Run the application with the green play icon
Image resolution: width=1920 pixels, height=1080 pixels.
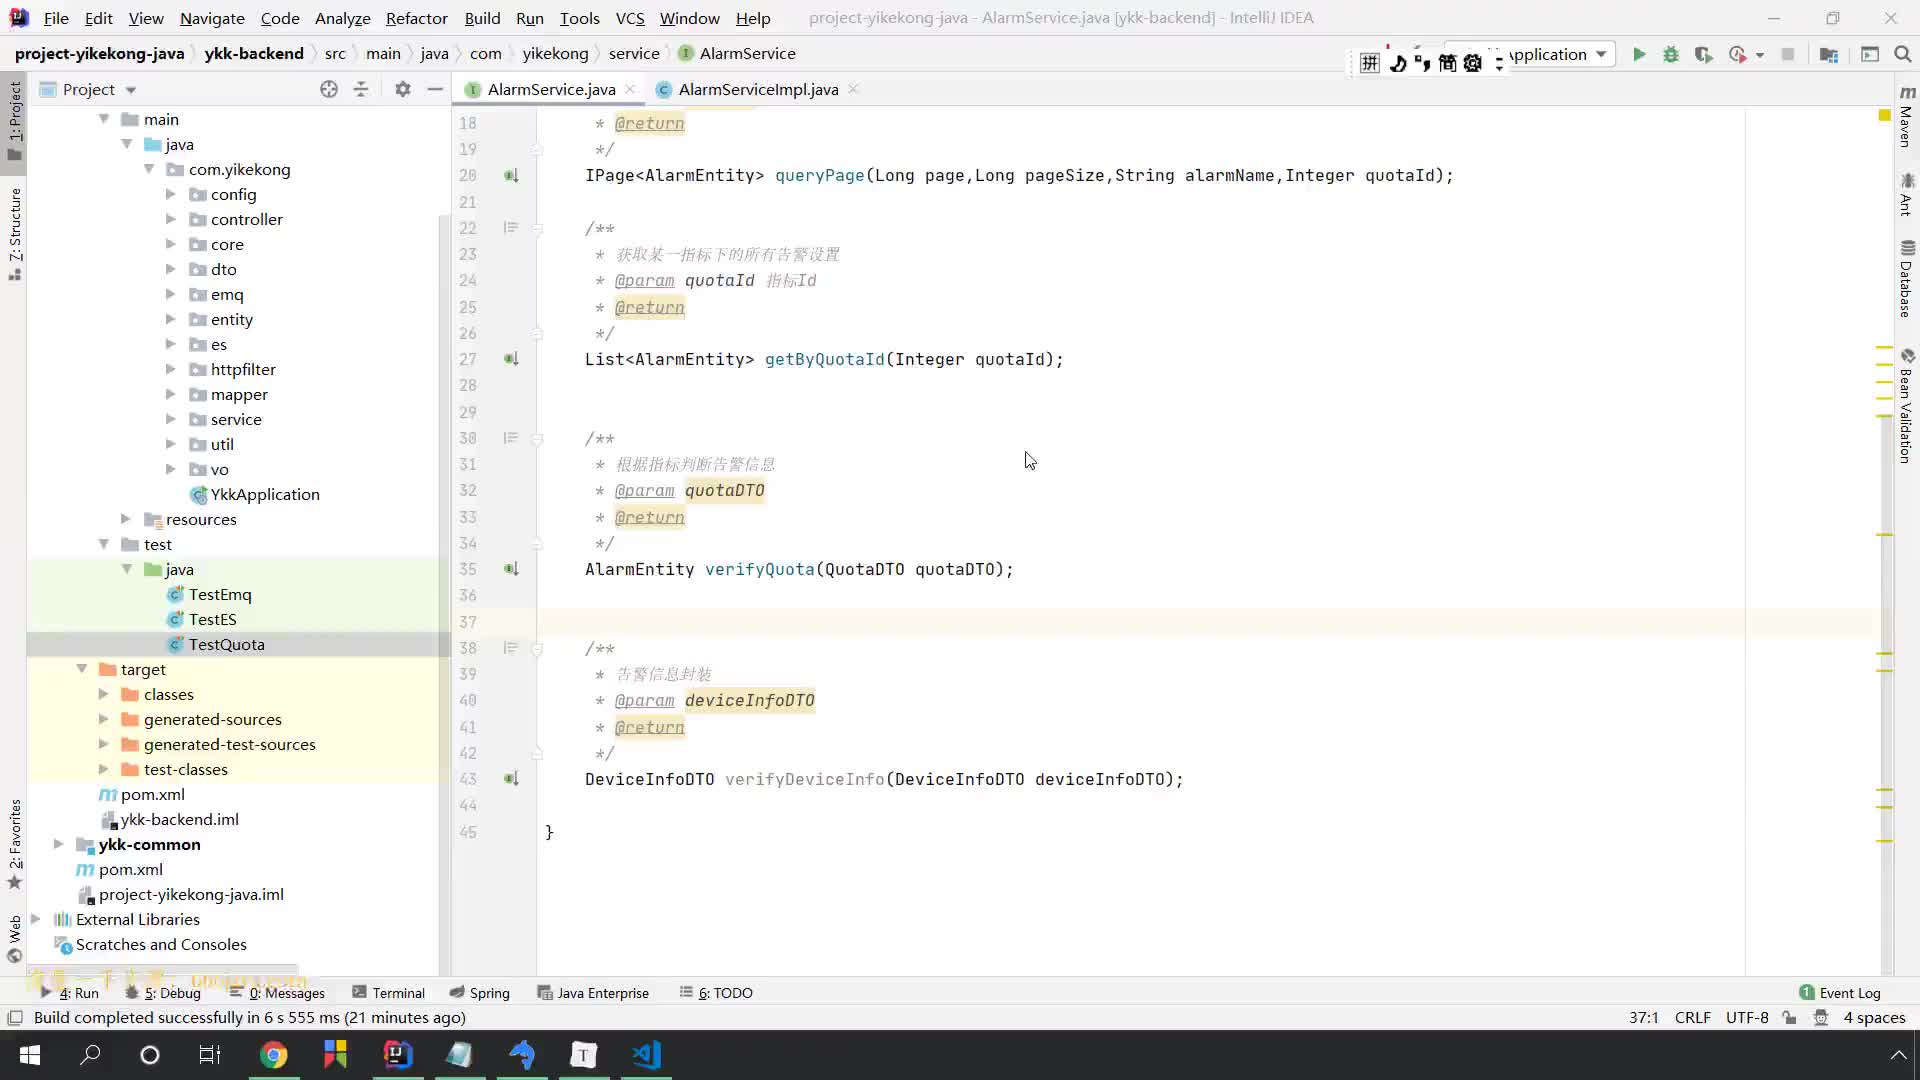click(x=1639, y=55)
